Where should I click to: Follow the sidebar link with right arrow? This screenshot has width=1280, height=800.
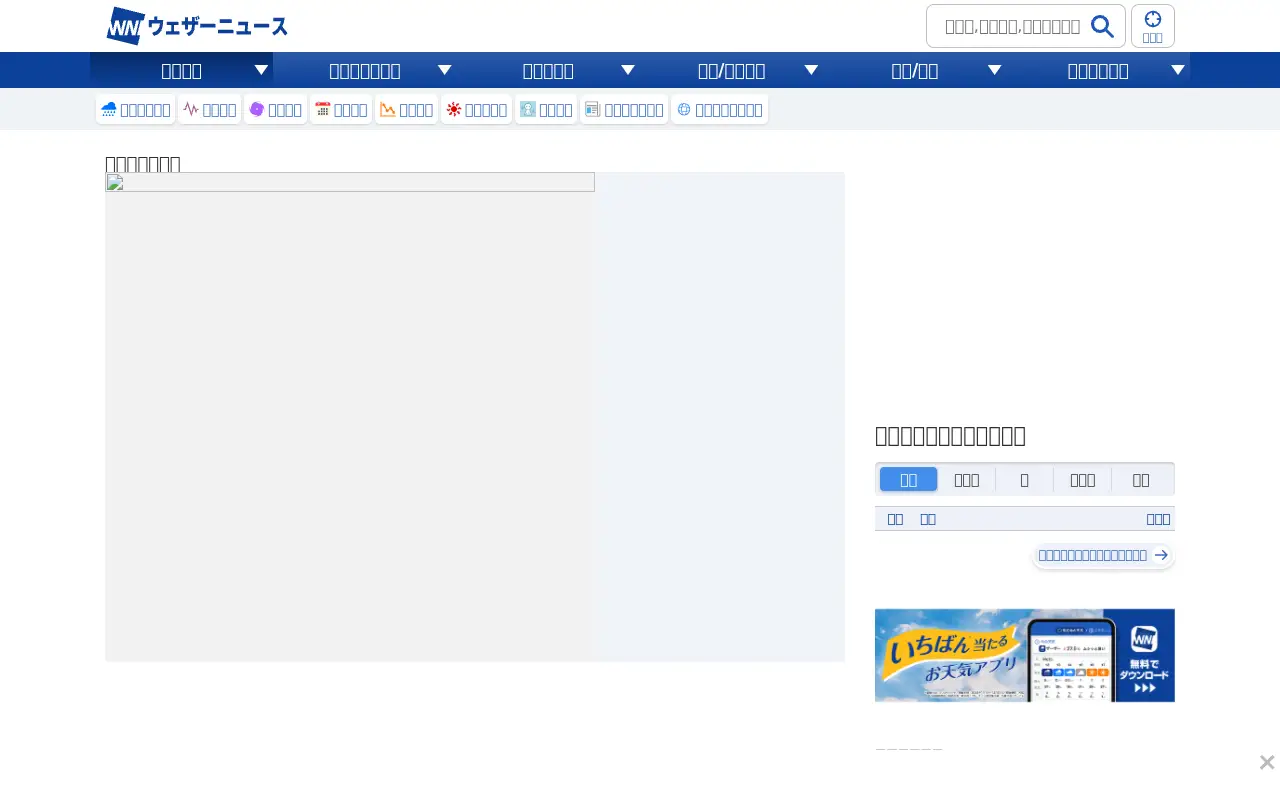point(1103,555)
